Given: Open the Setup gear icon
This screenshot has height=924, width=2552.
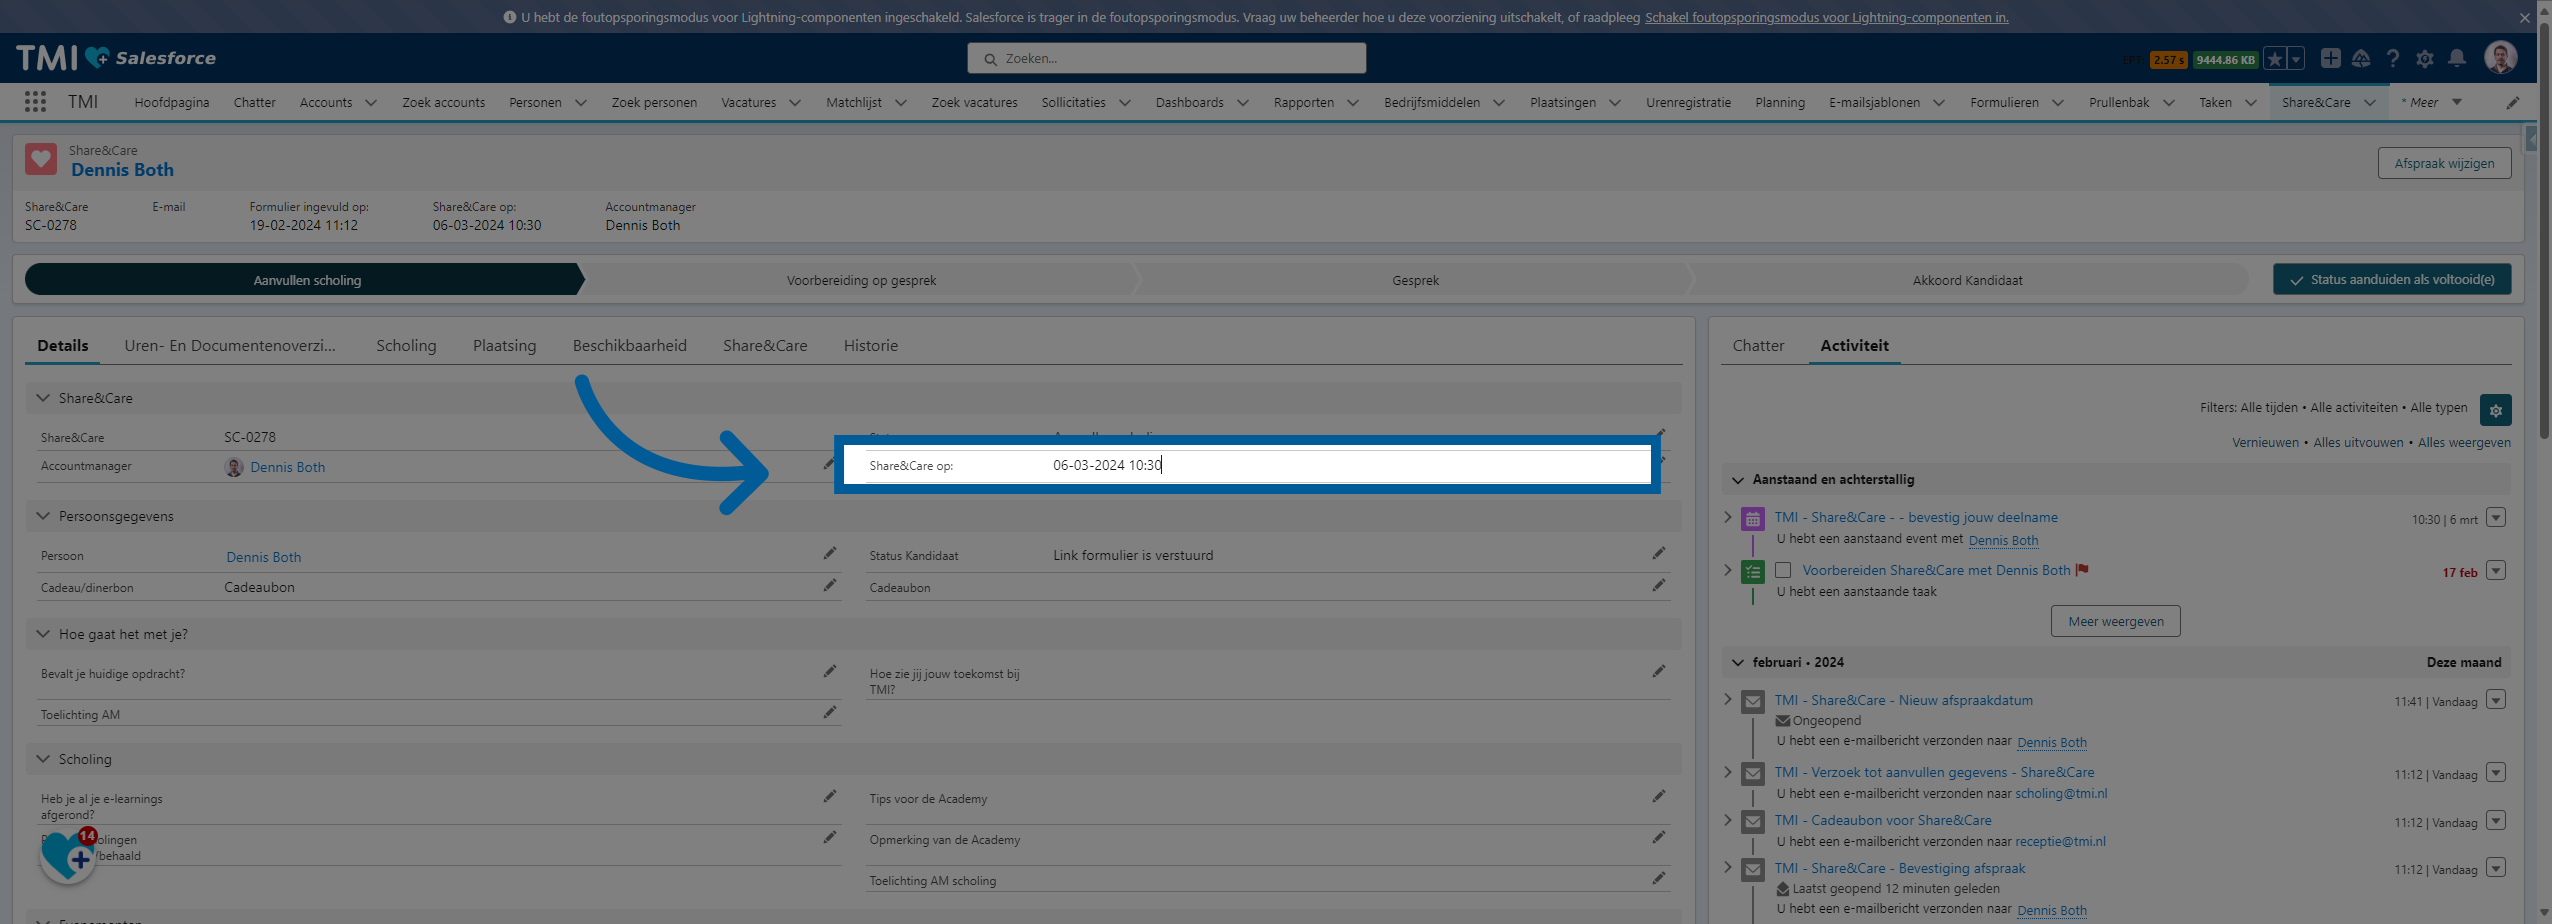Looking at the screenshot, I should tap(2424, 58).
